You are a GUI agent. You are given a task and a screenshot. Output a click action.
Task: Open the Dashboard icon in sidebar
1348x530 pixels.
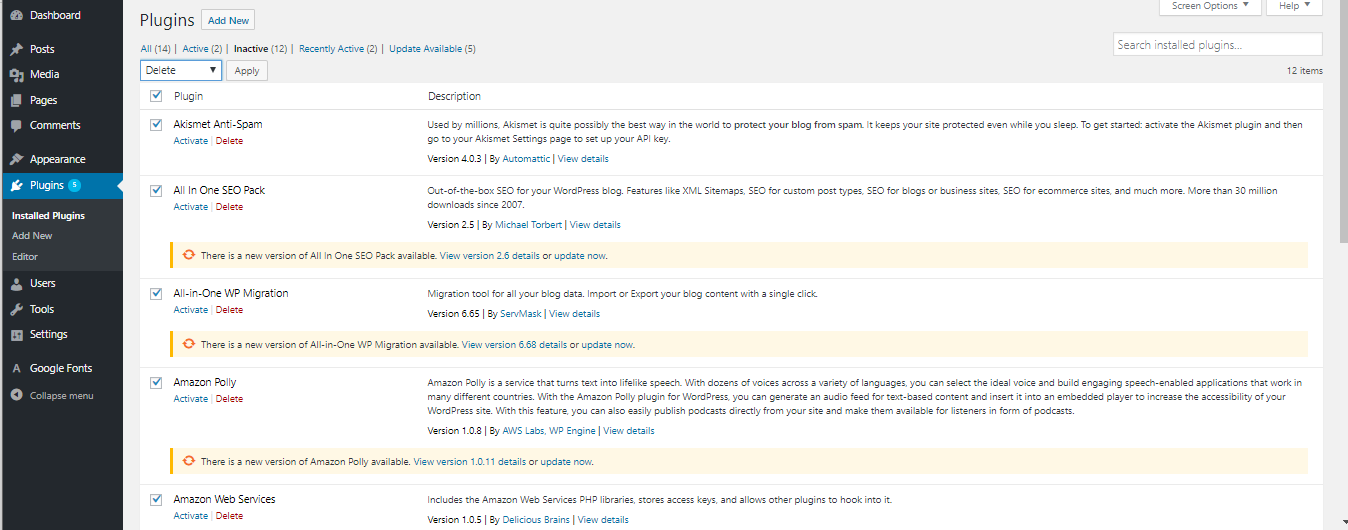pos(16,16)
